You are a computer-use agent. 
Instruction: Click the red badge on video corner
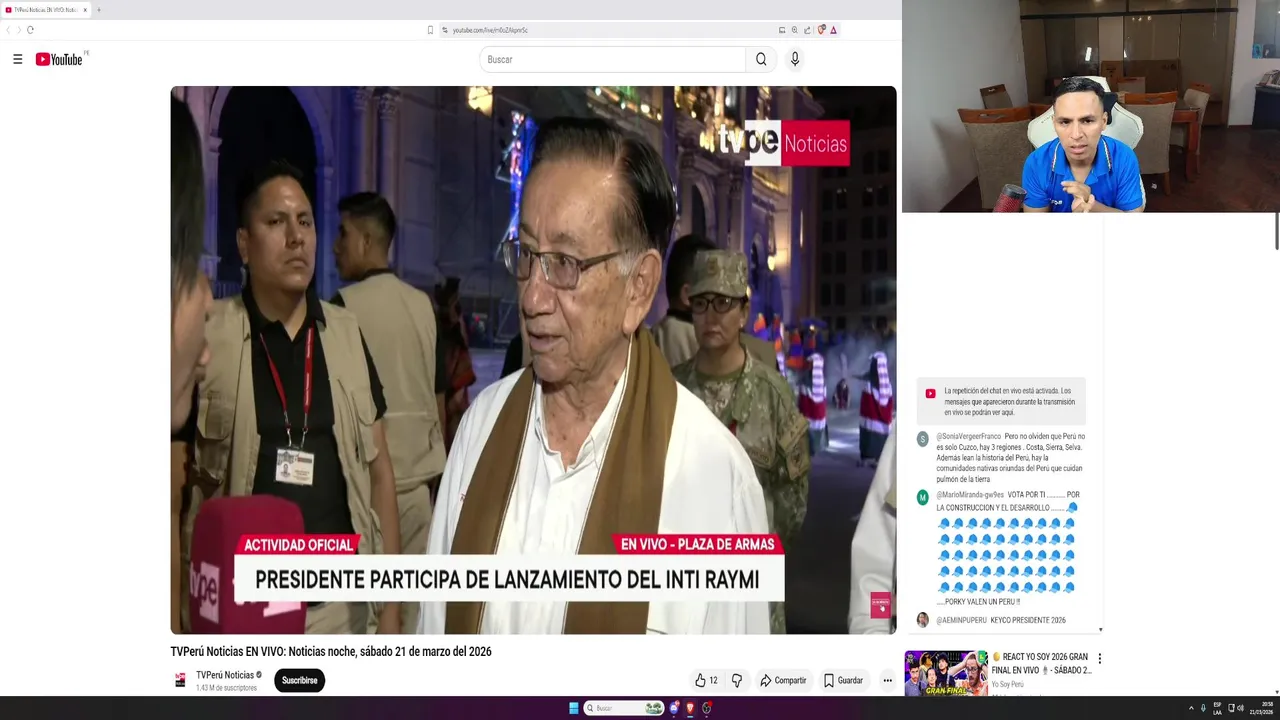pos(880,604)
